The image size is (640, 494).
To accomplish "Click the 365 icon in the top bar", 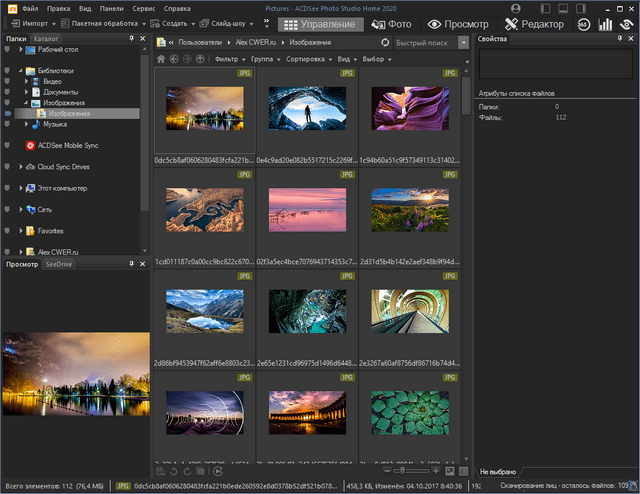I will [x=583, y=24].
